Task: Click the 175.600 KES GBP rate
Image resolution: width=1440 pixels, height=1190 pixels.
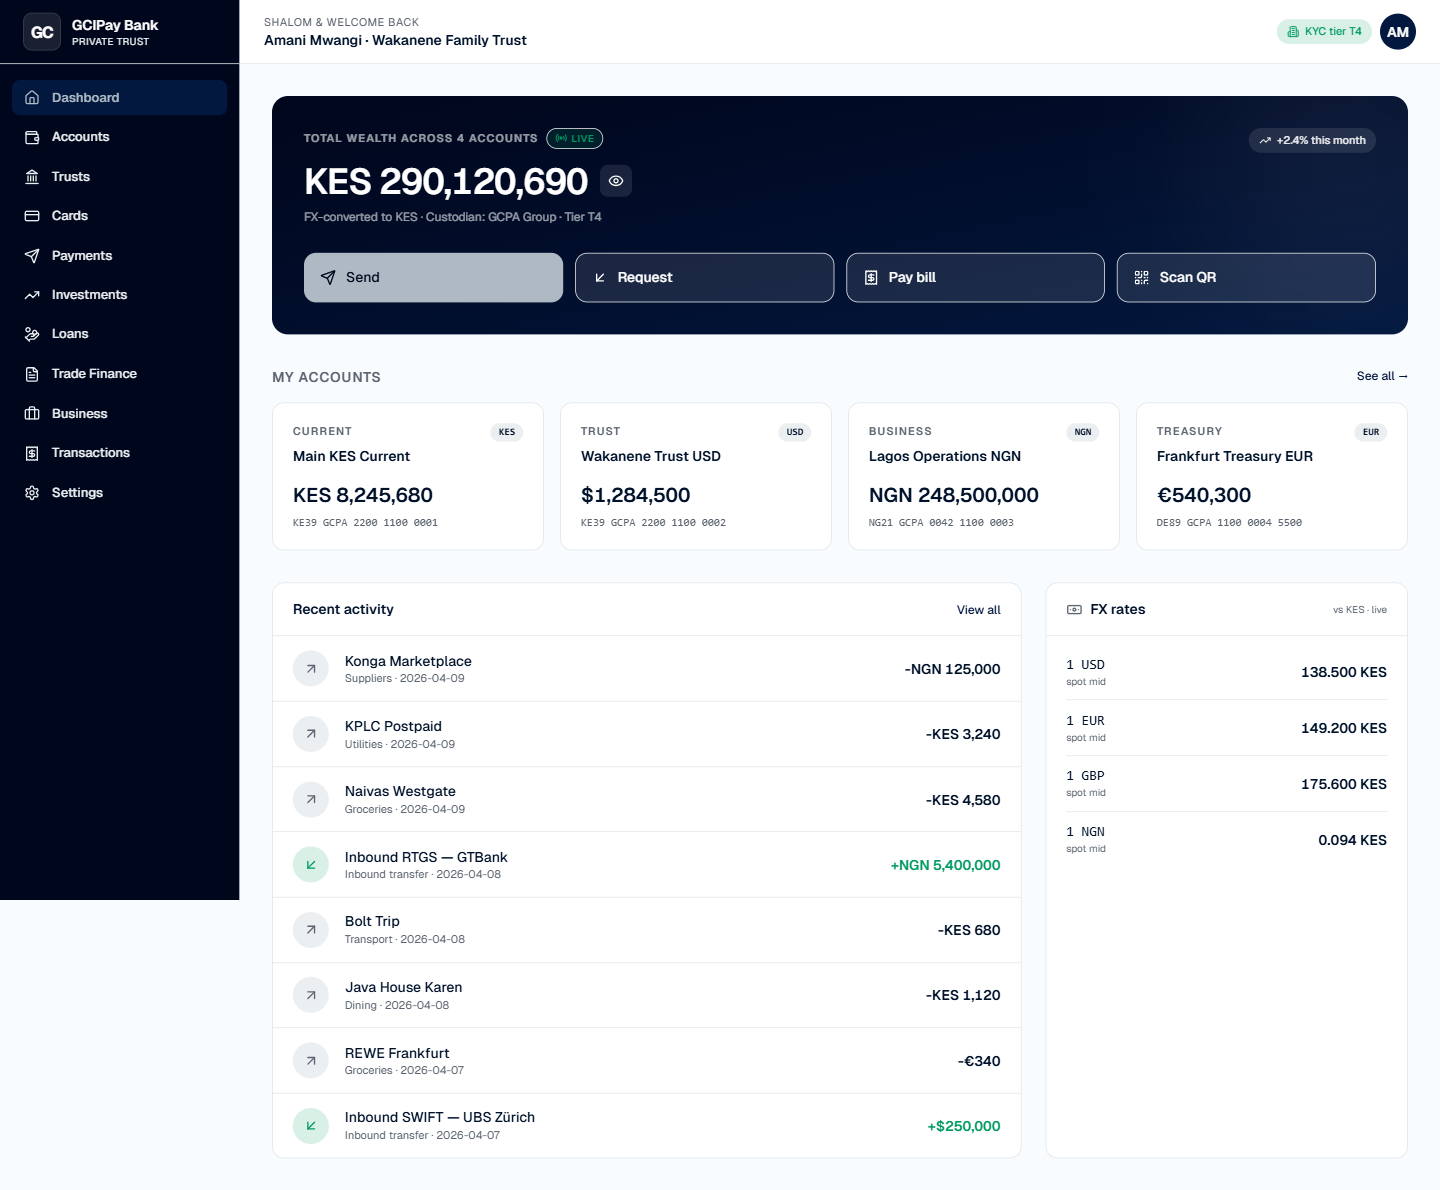Action: [x=1343, y=784]
